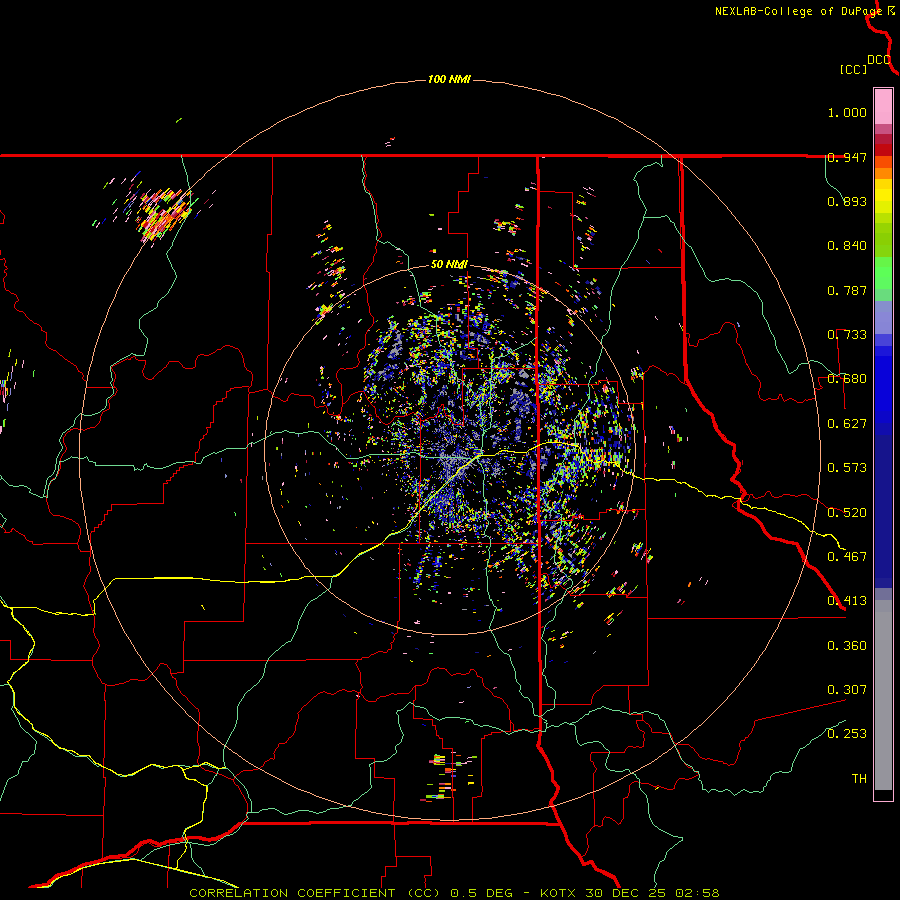Select the red segment of the color bar
900x900 pixels.
click(883, 150)
